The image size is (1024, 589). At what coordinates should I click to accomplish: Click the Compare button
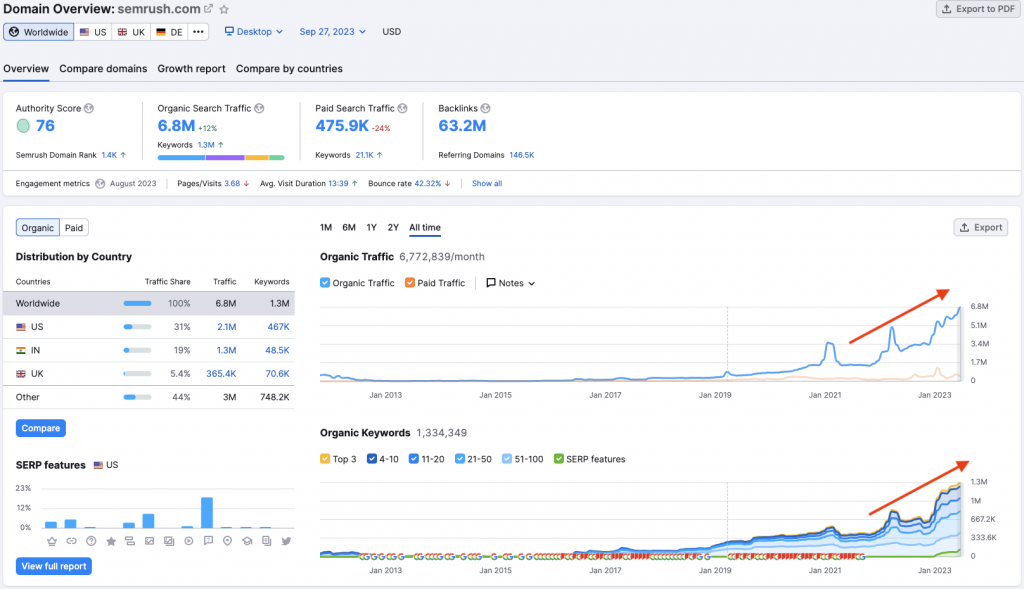(40, 428)
